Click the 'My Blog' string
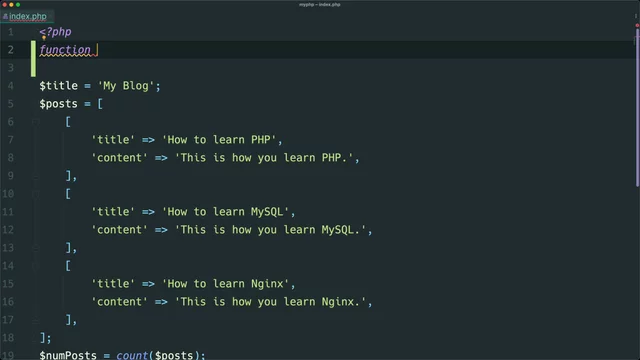Image resolution: width=640 pixels, height=360 pixels. [x=126, y=86]
